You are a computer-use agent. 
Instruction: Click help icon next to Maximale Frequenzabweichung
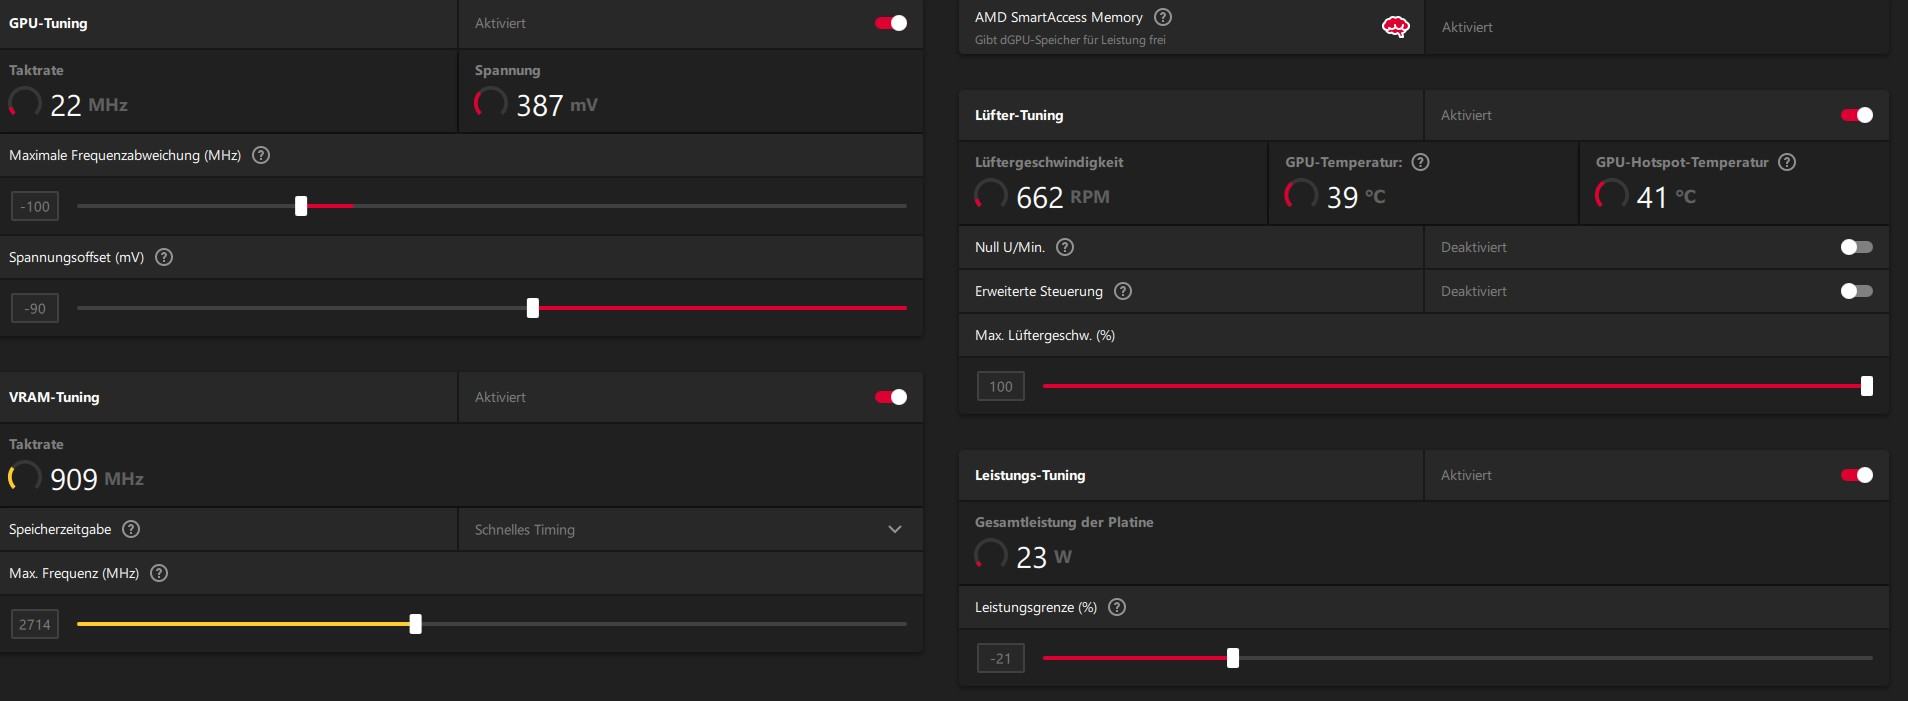click(x=261, y=155)
